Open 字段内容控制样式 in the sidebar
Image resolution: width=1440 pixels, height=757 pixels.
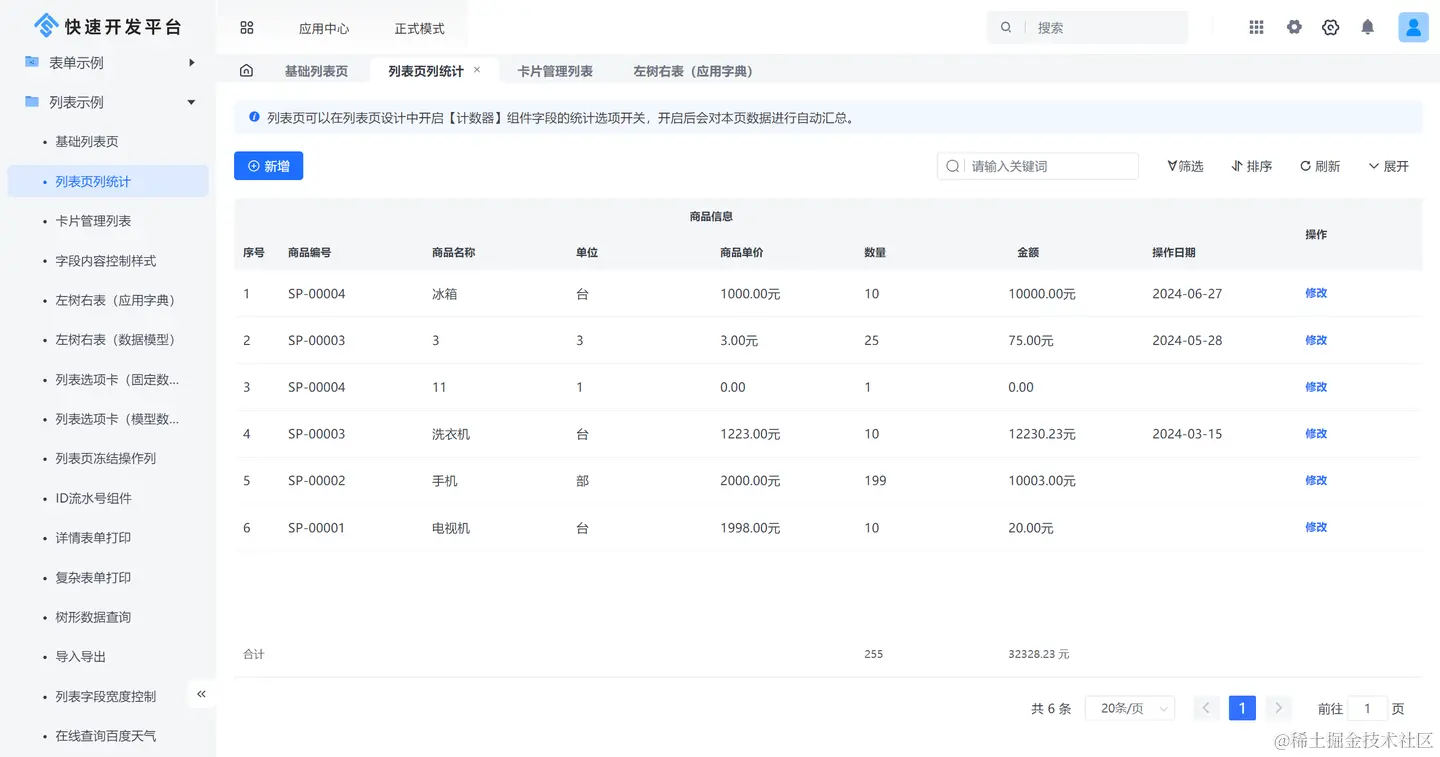click(106, 261)
